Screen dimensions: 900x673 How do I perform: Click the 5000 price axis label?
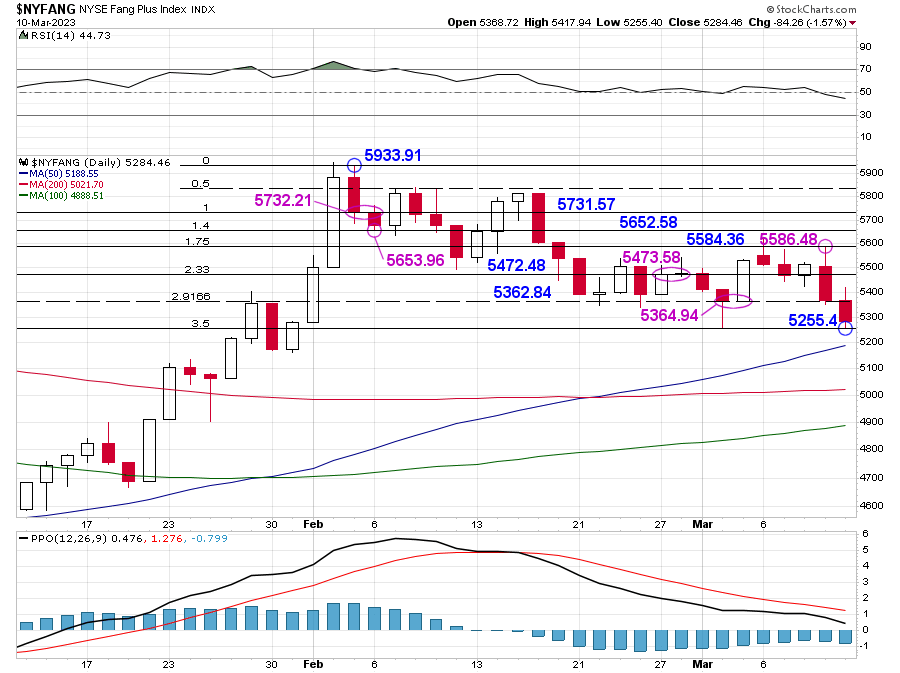tap(871, 395)
